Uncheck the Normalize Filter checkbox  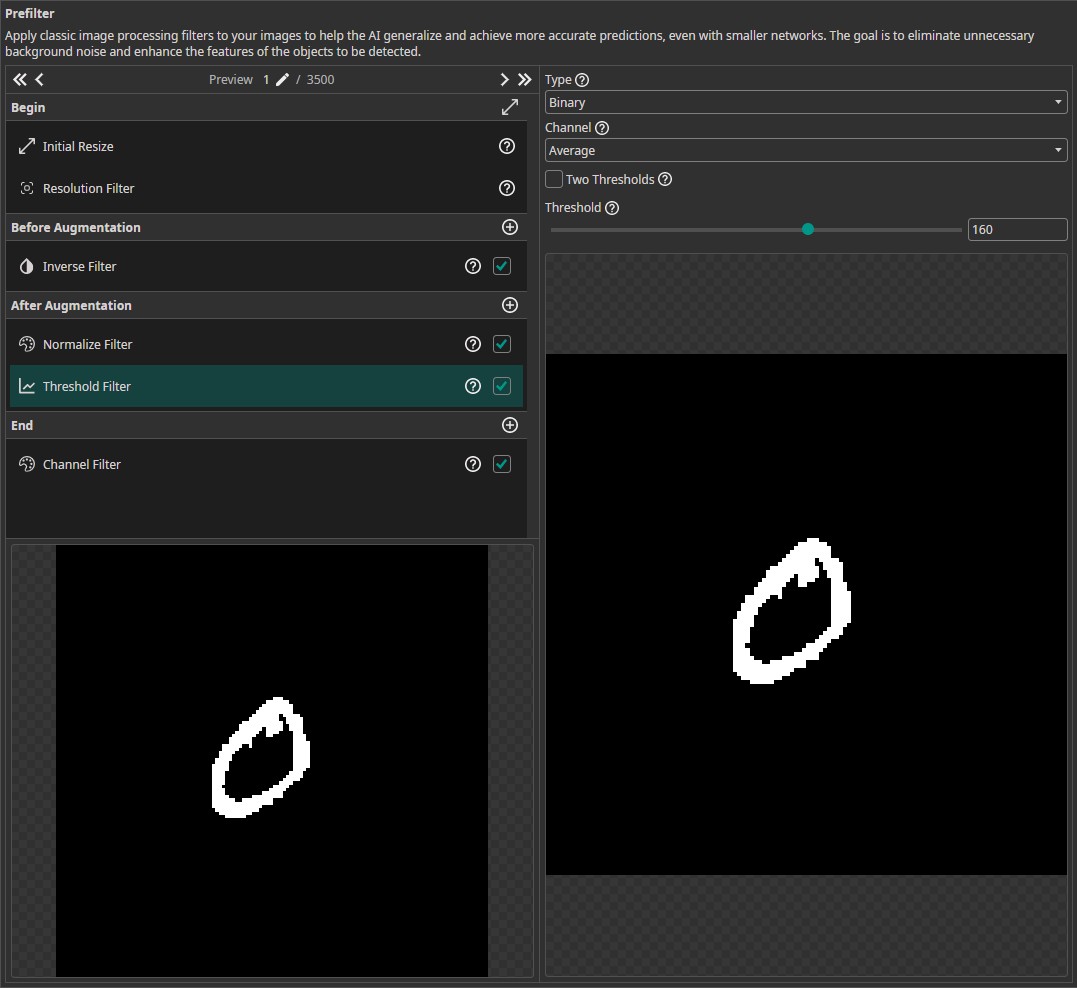[x=502, y=344]
